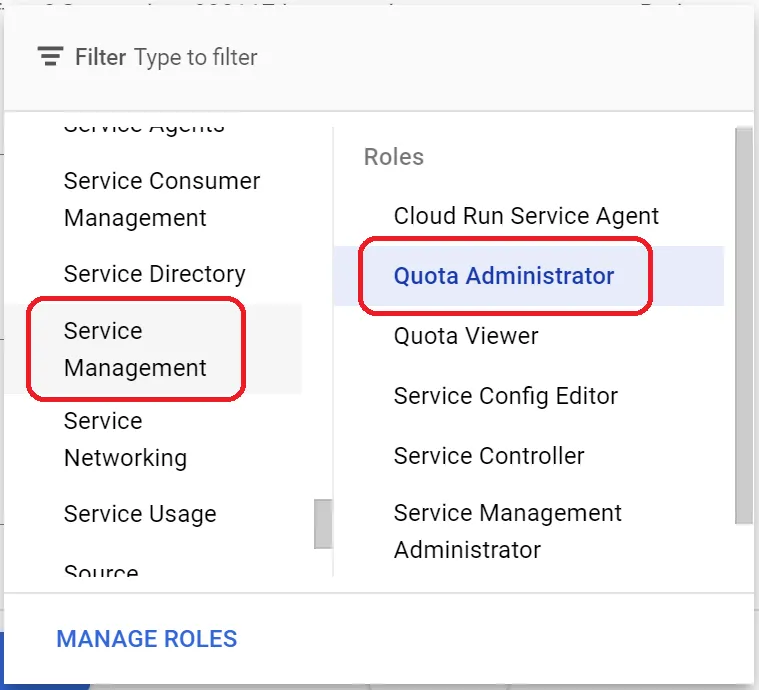The image size is (759, 690).
Task: Click the roles list scrollbar
Action: coord(743,325)
